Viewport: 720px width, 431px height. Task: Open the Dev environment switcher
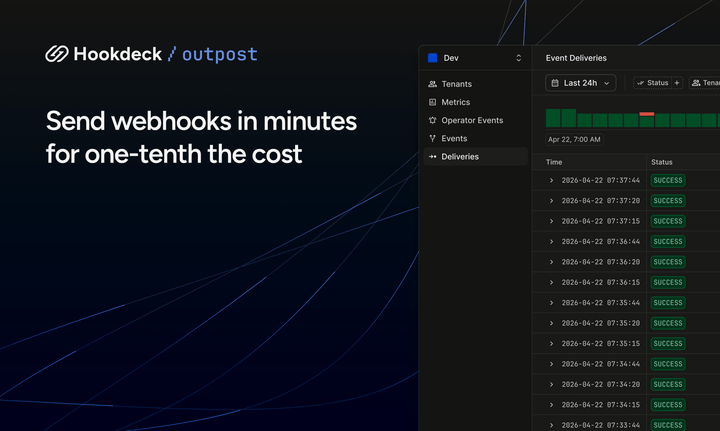coord(518,58)
